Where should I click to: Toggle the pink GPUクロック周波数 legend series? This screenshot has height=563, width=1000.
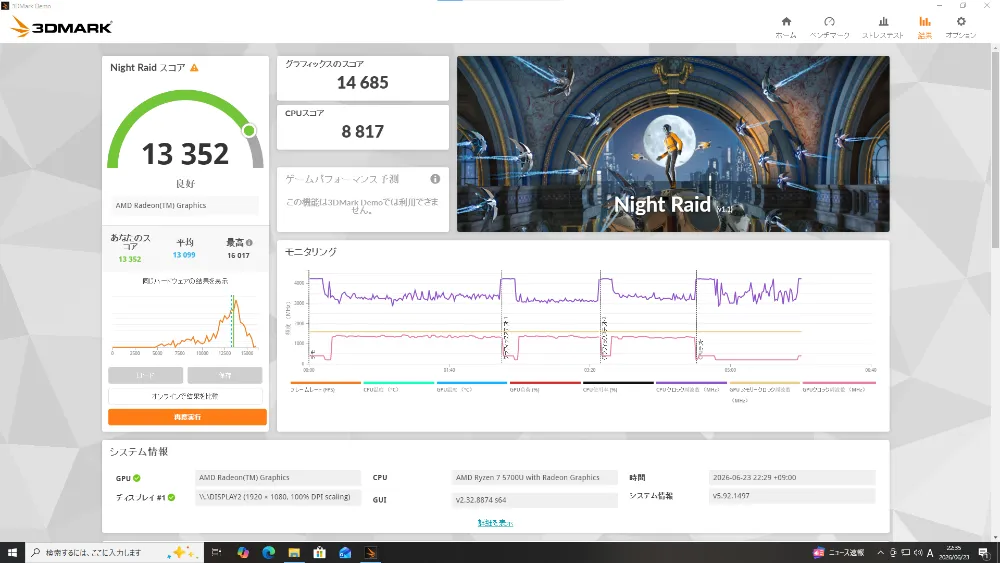point(839,386)
